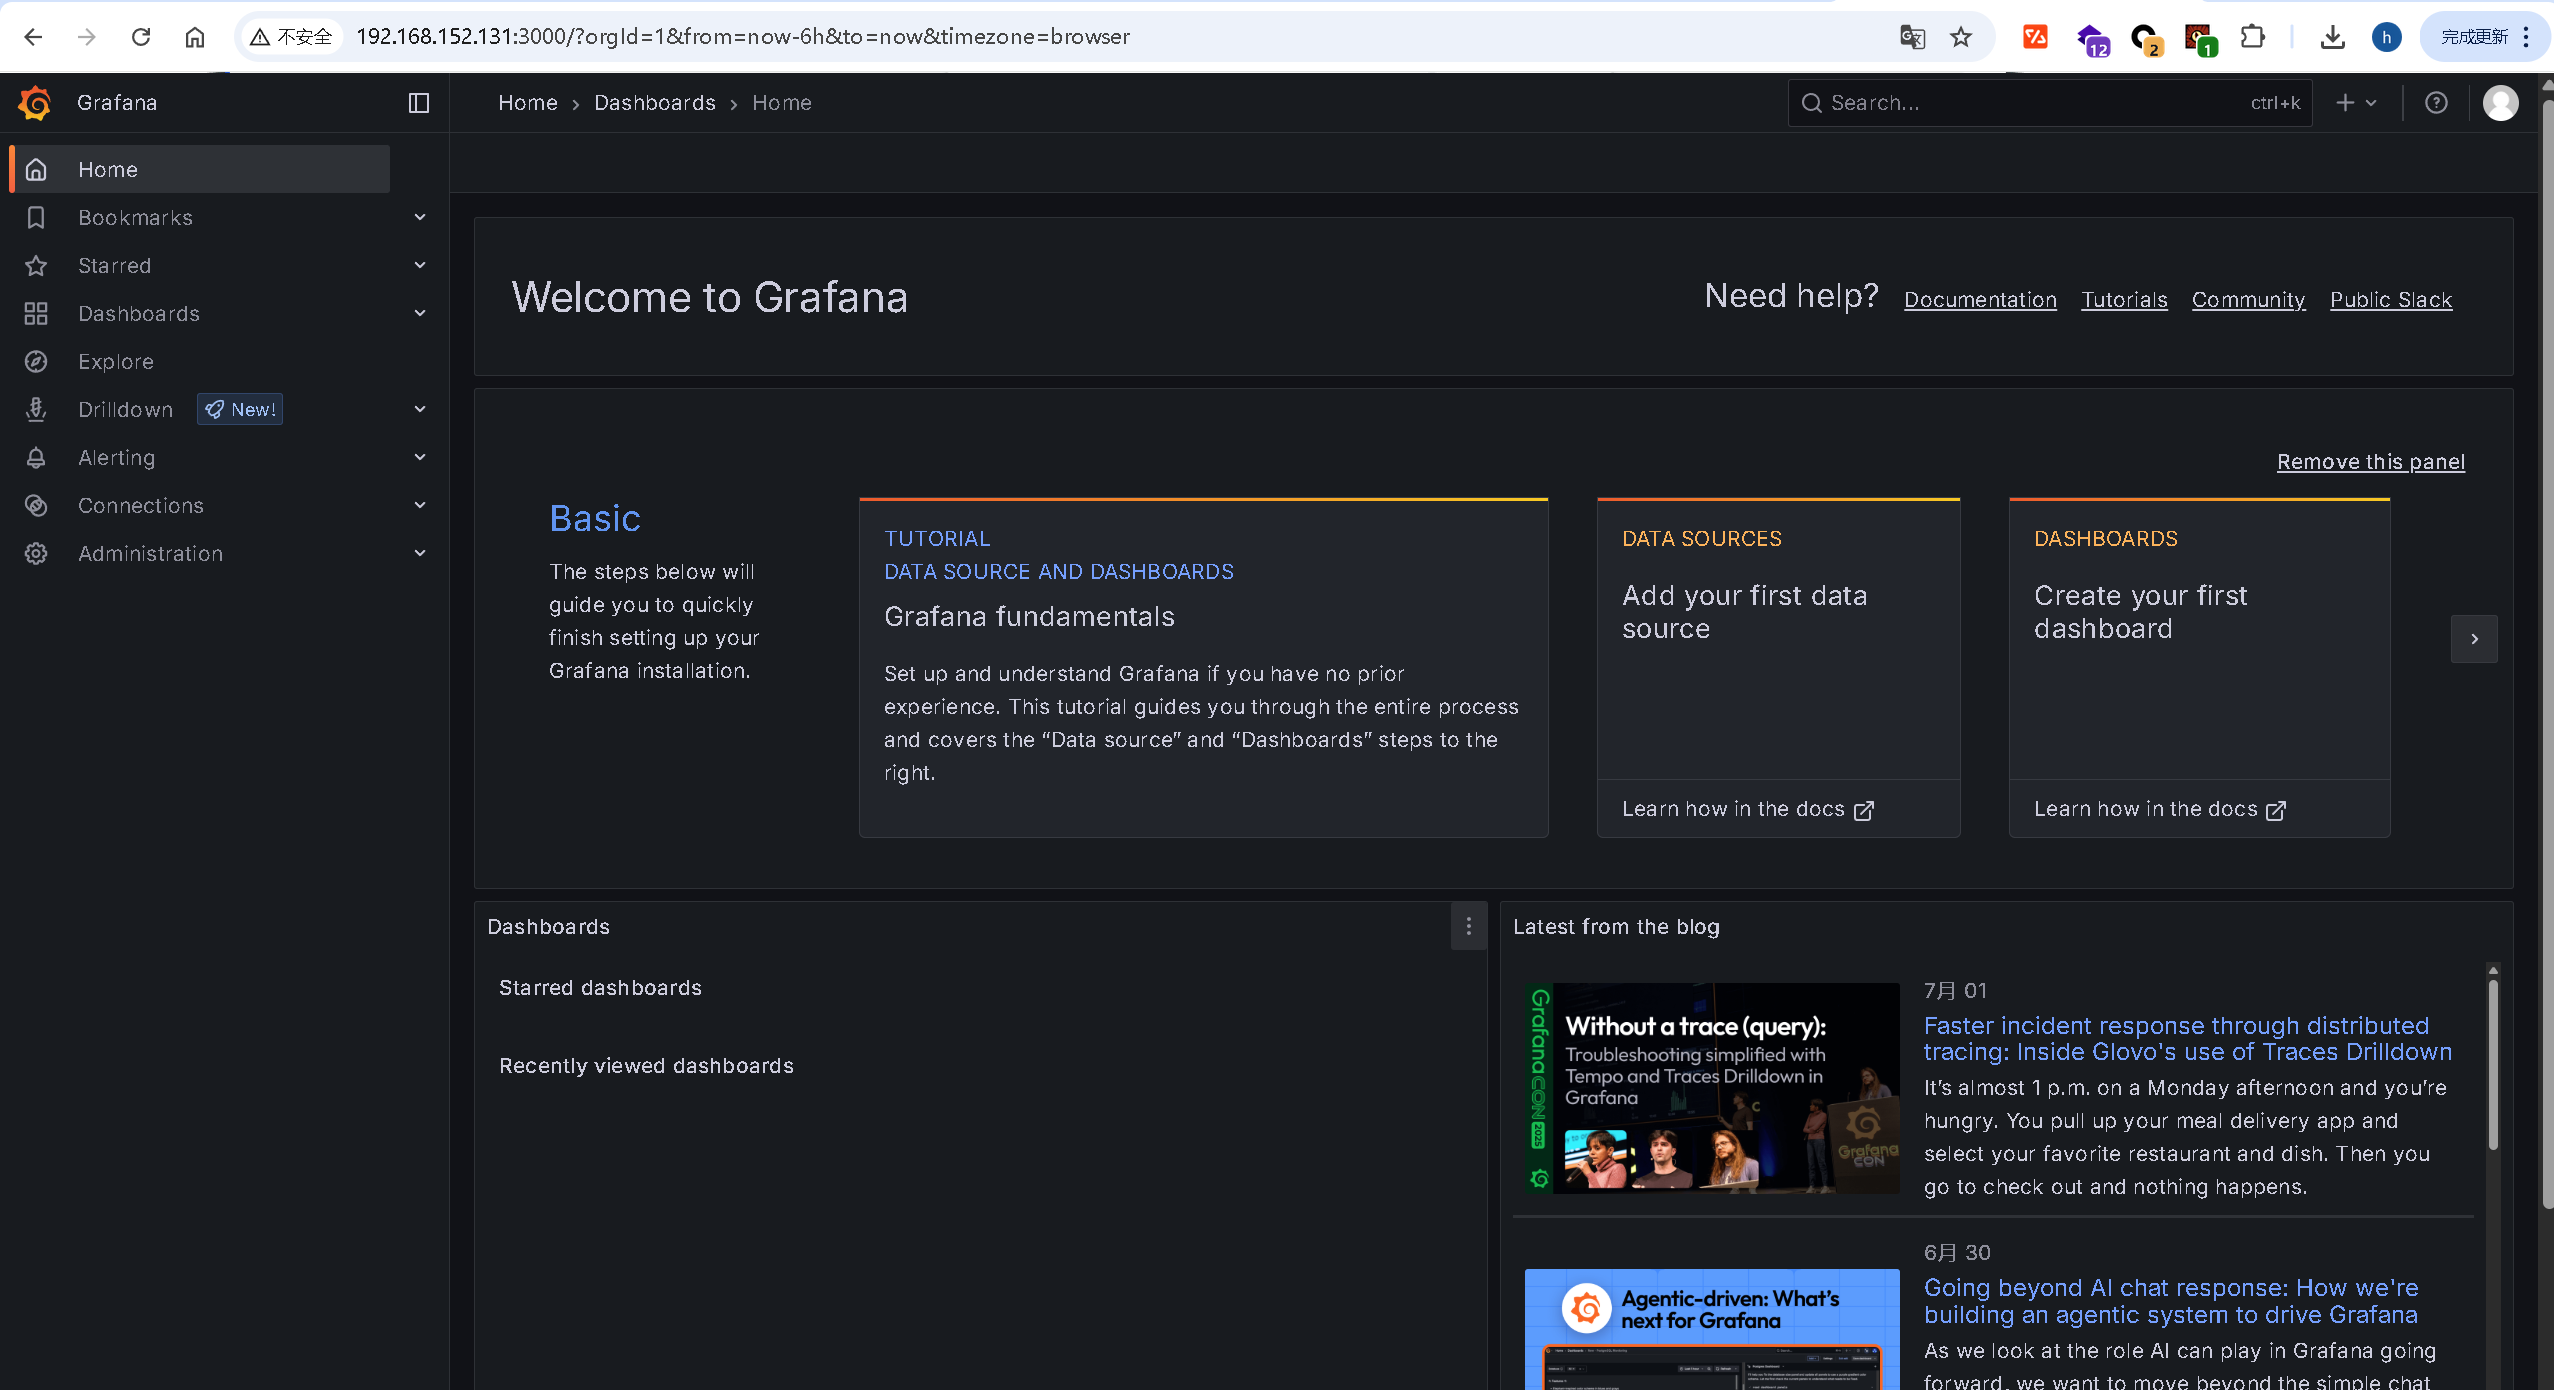This screenshot has height=1390, width=2554.
Task: Open the user profile avatar
Action: point(2500,103)
